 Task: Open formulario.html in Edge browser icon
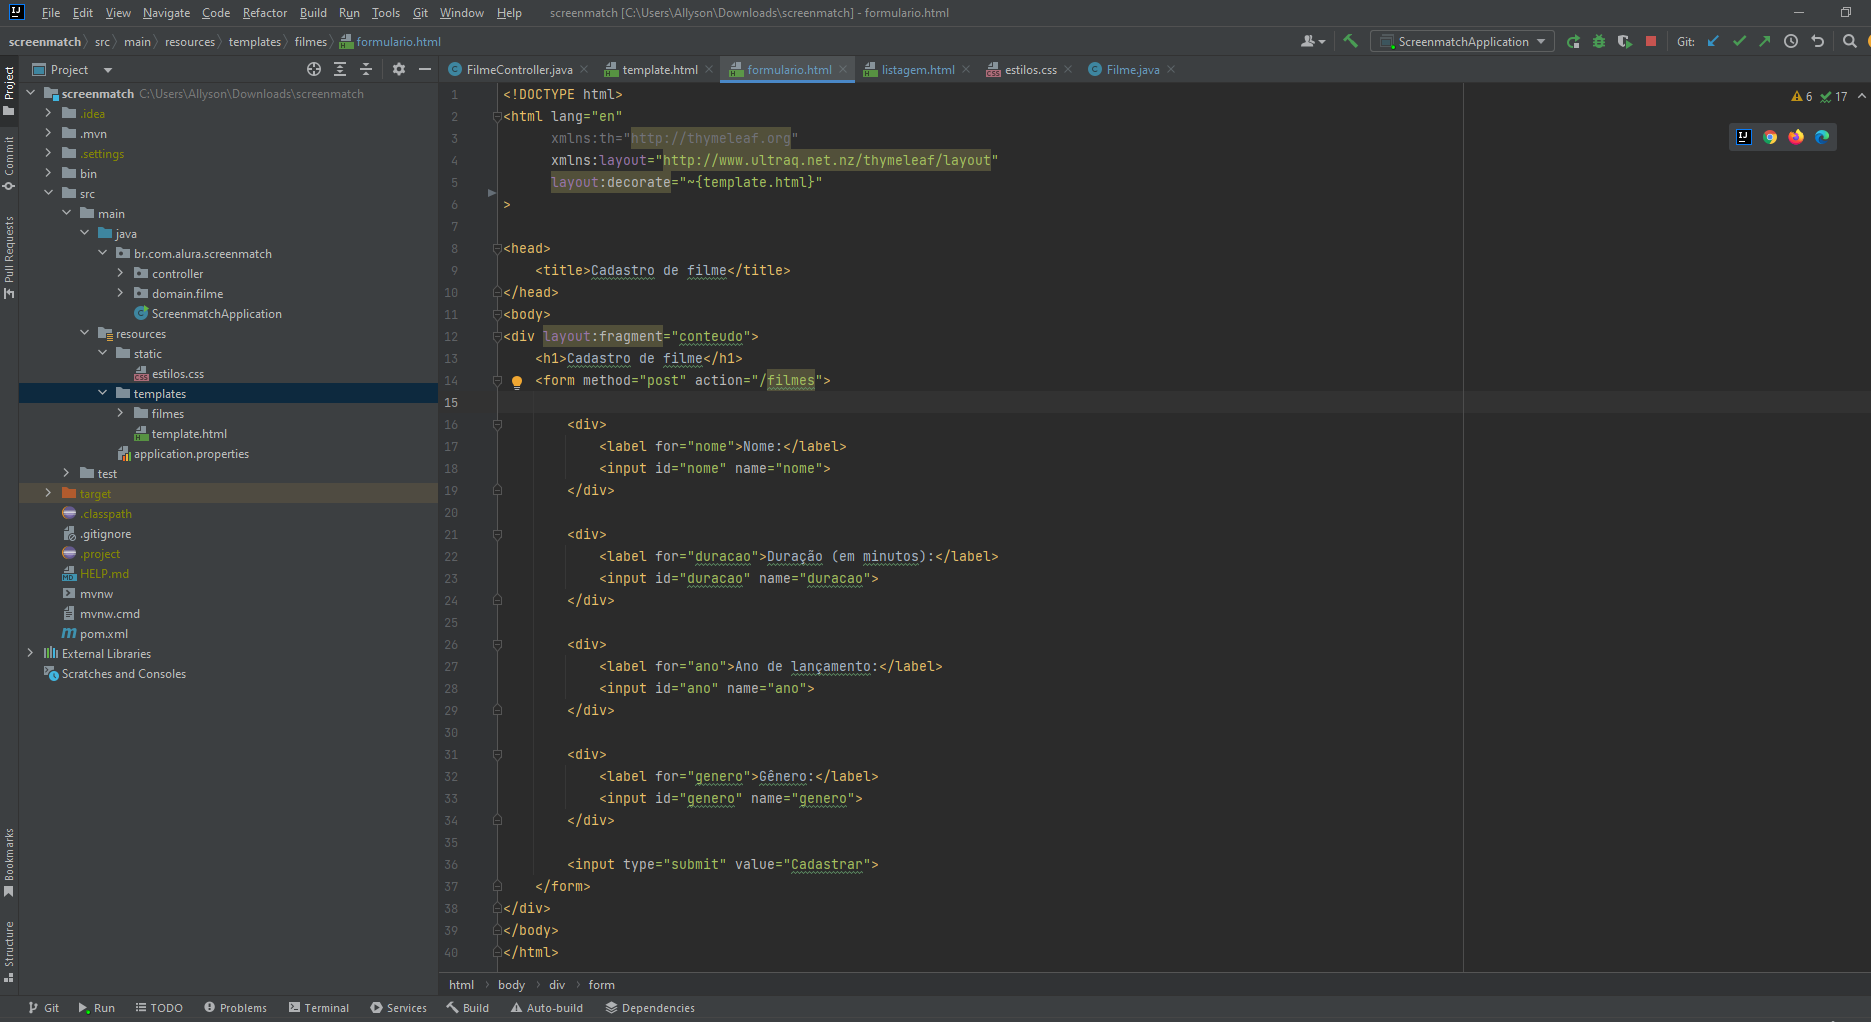click(1822, 137)
